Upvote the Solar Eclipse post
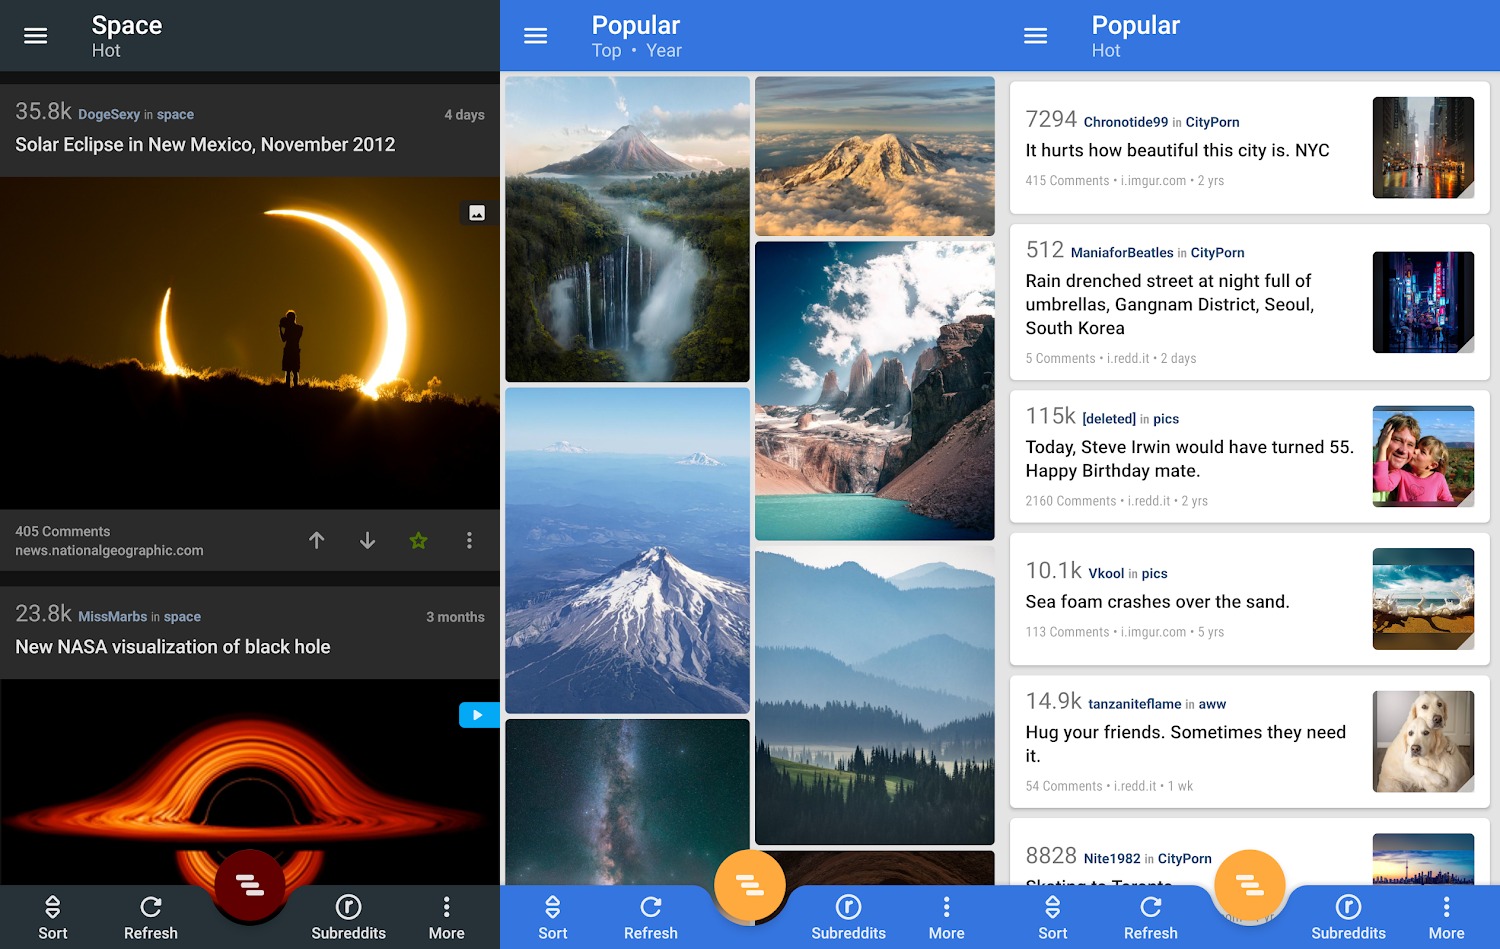 coord(316,540)
